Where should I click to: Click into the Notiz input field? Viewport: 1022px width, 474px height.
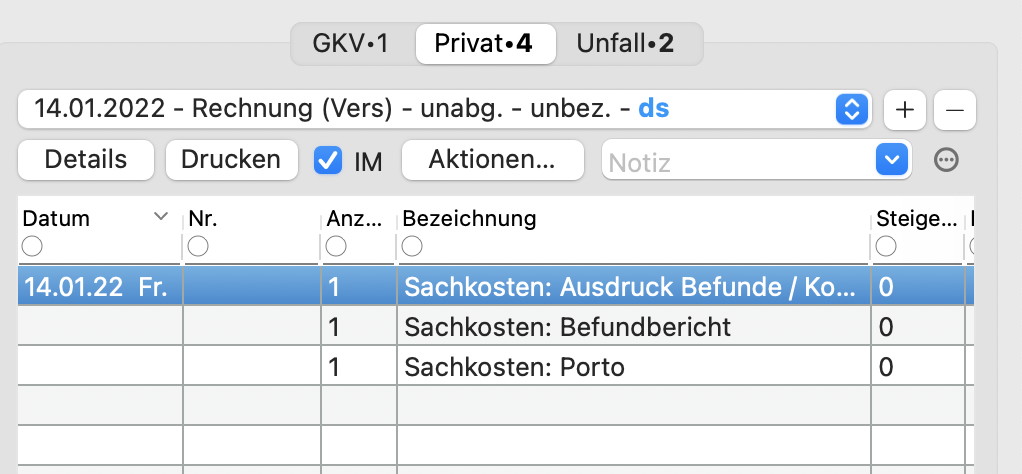click(738, 160)
